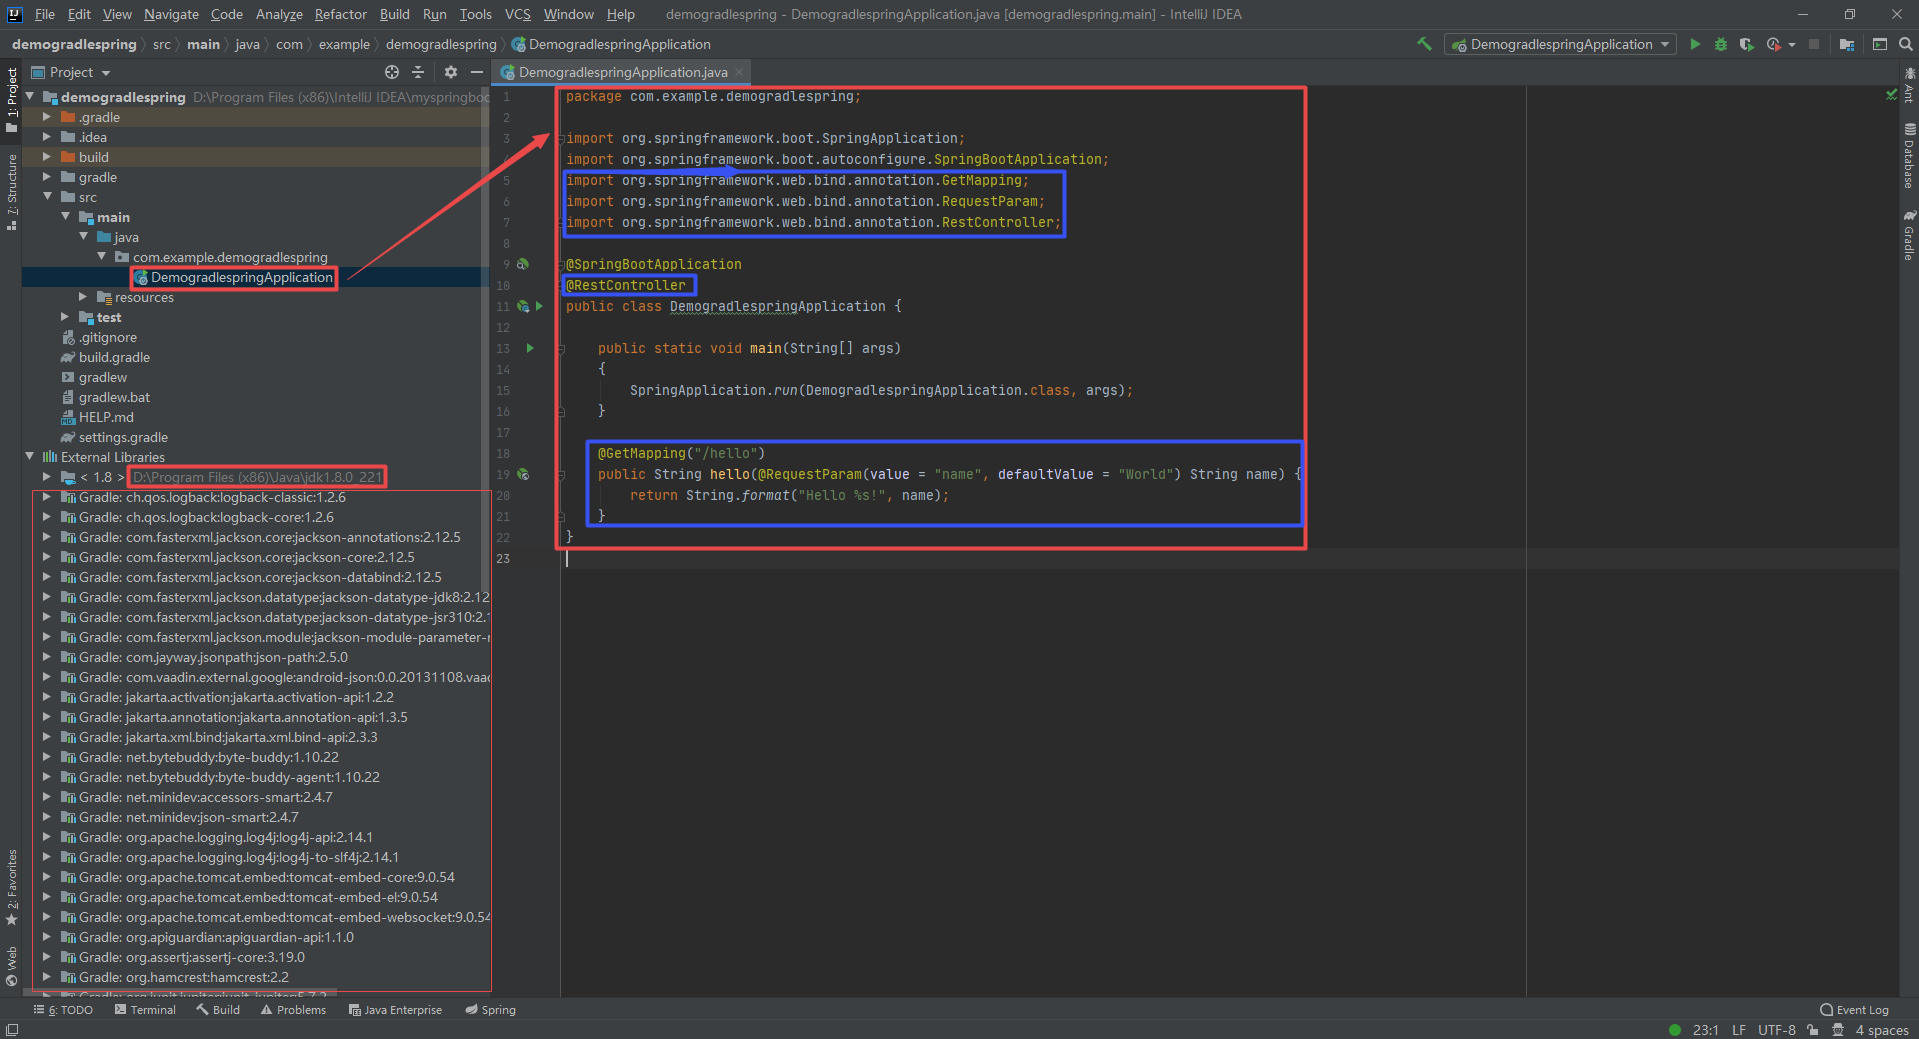This screenshot has width=1919, height=1039.
Task: Expand the resources folder
Action: tap(83, 297)
